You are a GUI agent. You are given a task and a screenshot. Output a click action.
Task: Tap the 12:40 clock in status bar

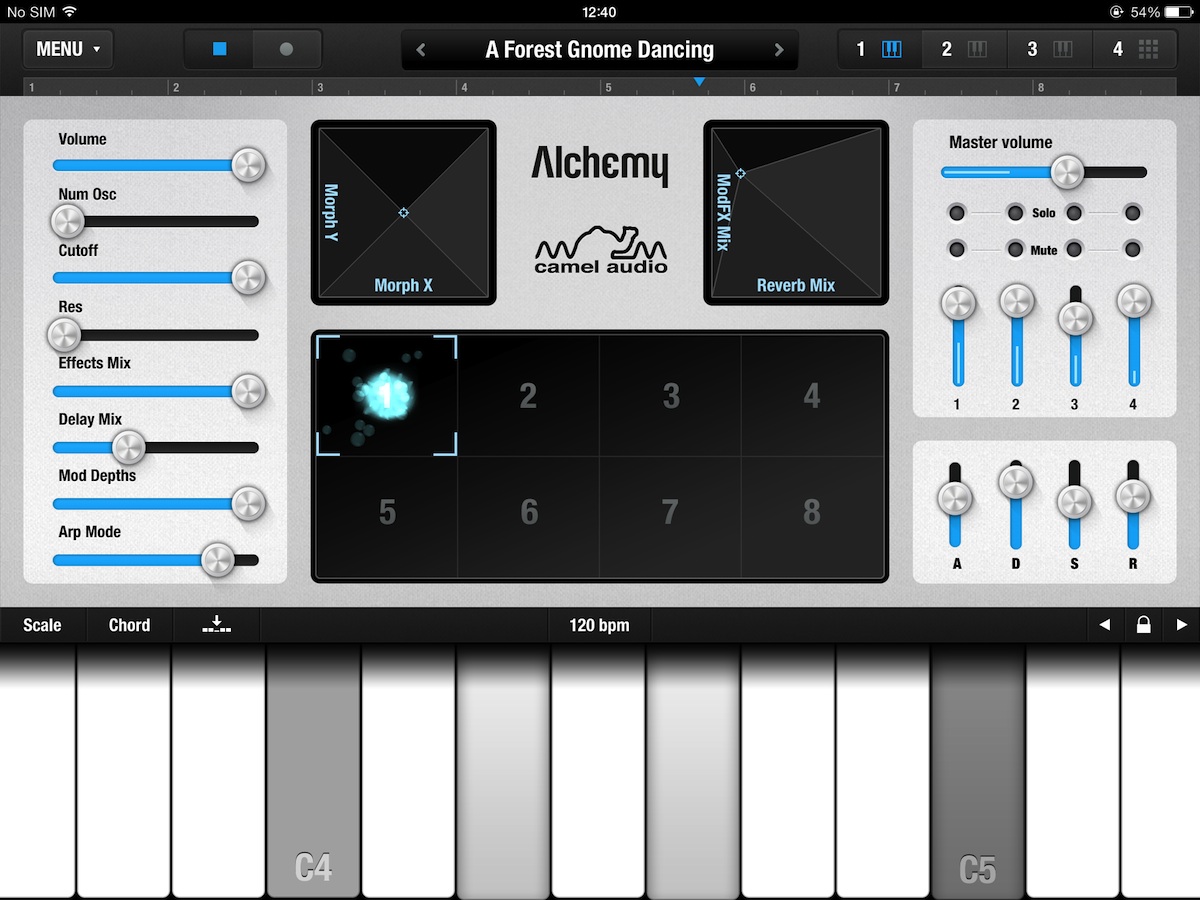click(599, 12)
